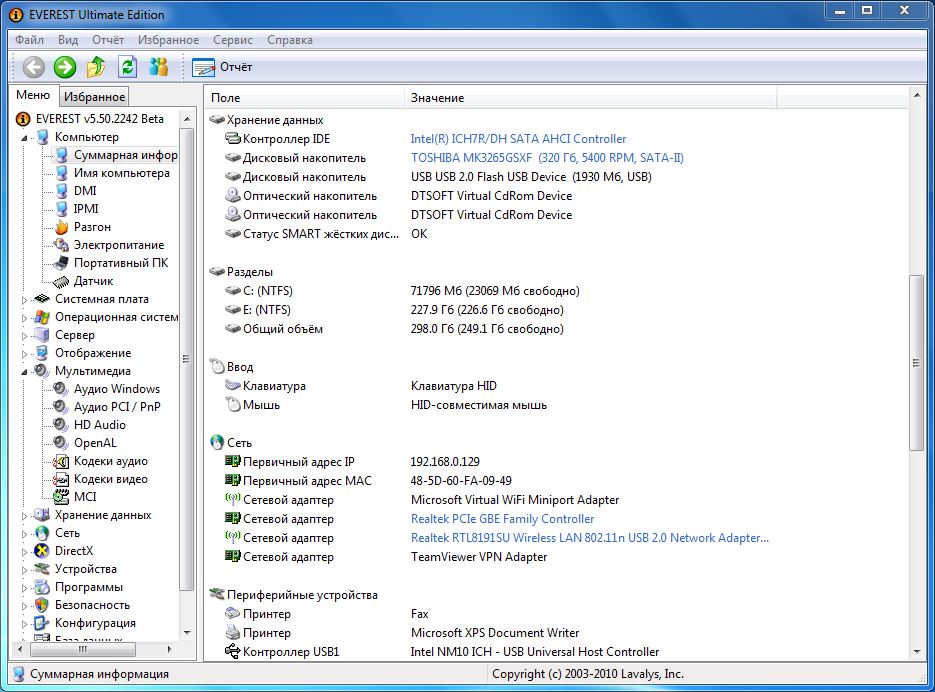Expand the Хранение данных tree node
935x692 pixels.
click(26, 515)
